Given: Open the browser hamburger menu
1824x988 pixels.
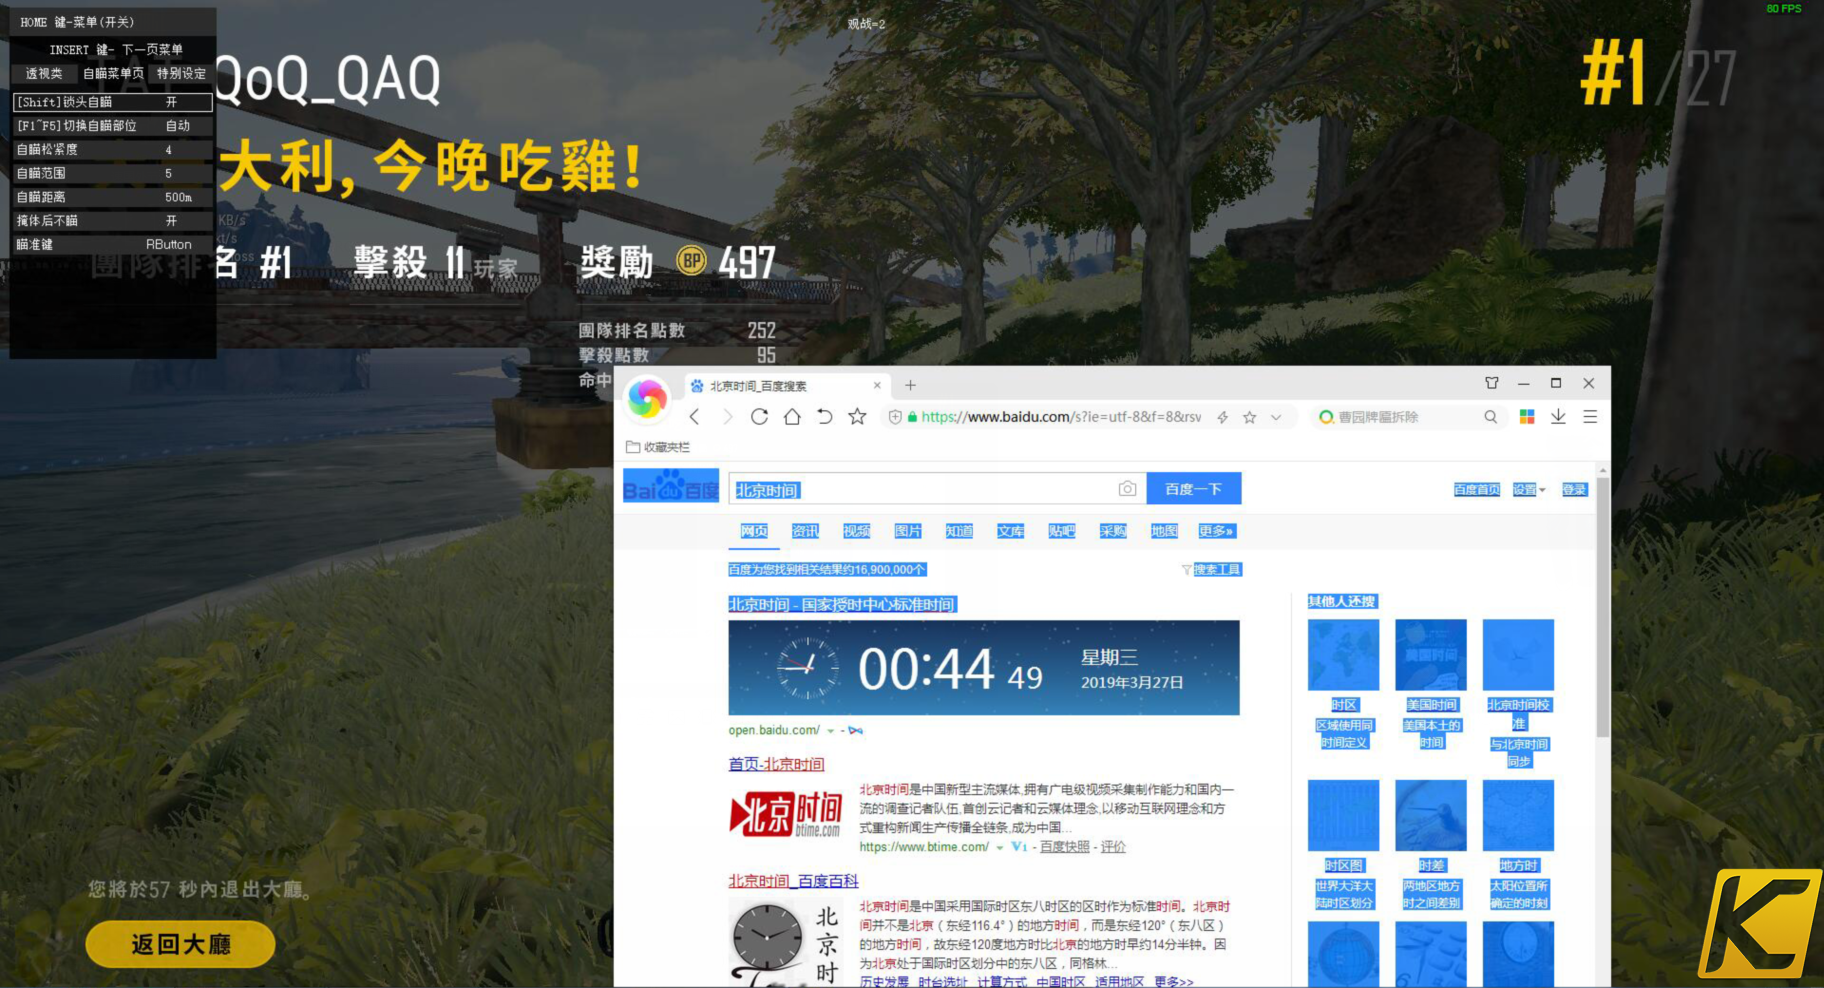Looking at the screenshot, I should pos(1590,417).
